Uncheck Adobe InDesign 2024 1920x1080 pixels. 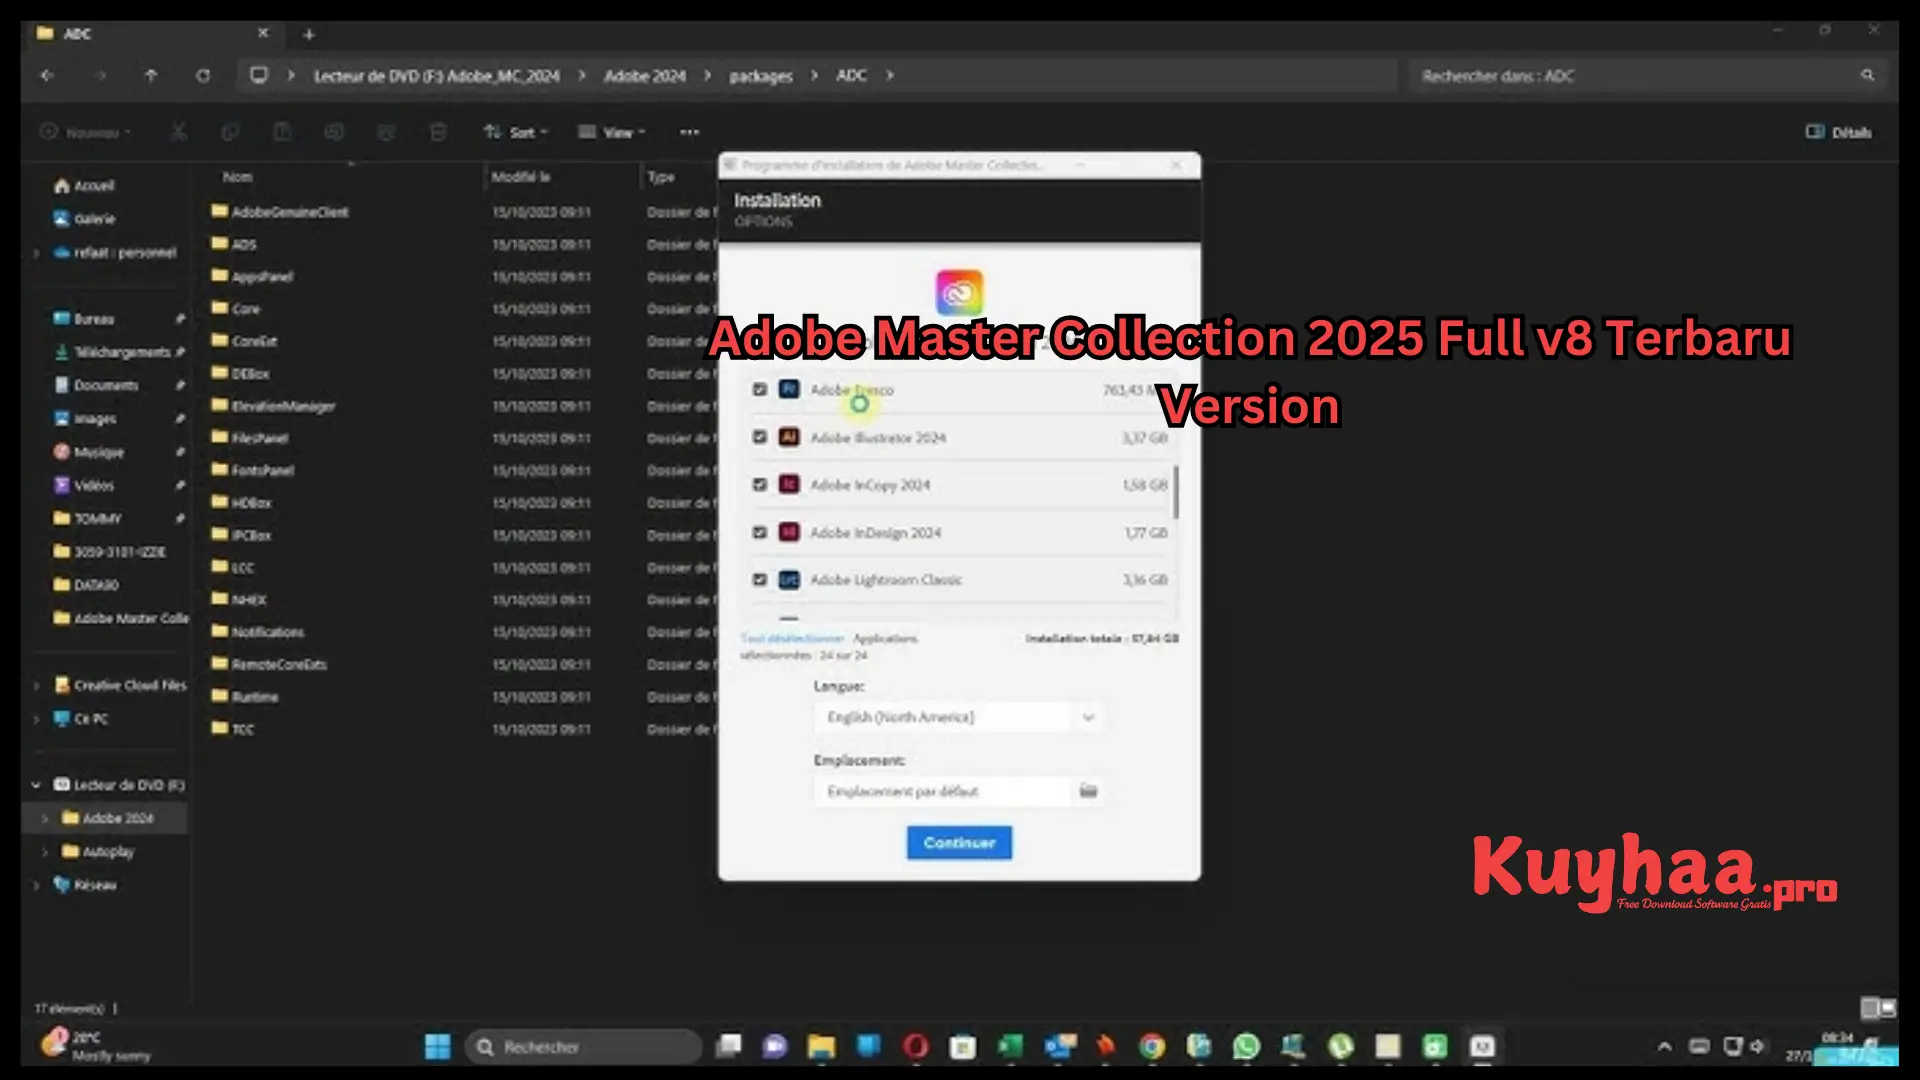point(760,532)
